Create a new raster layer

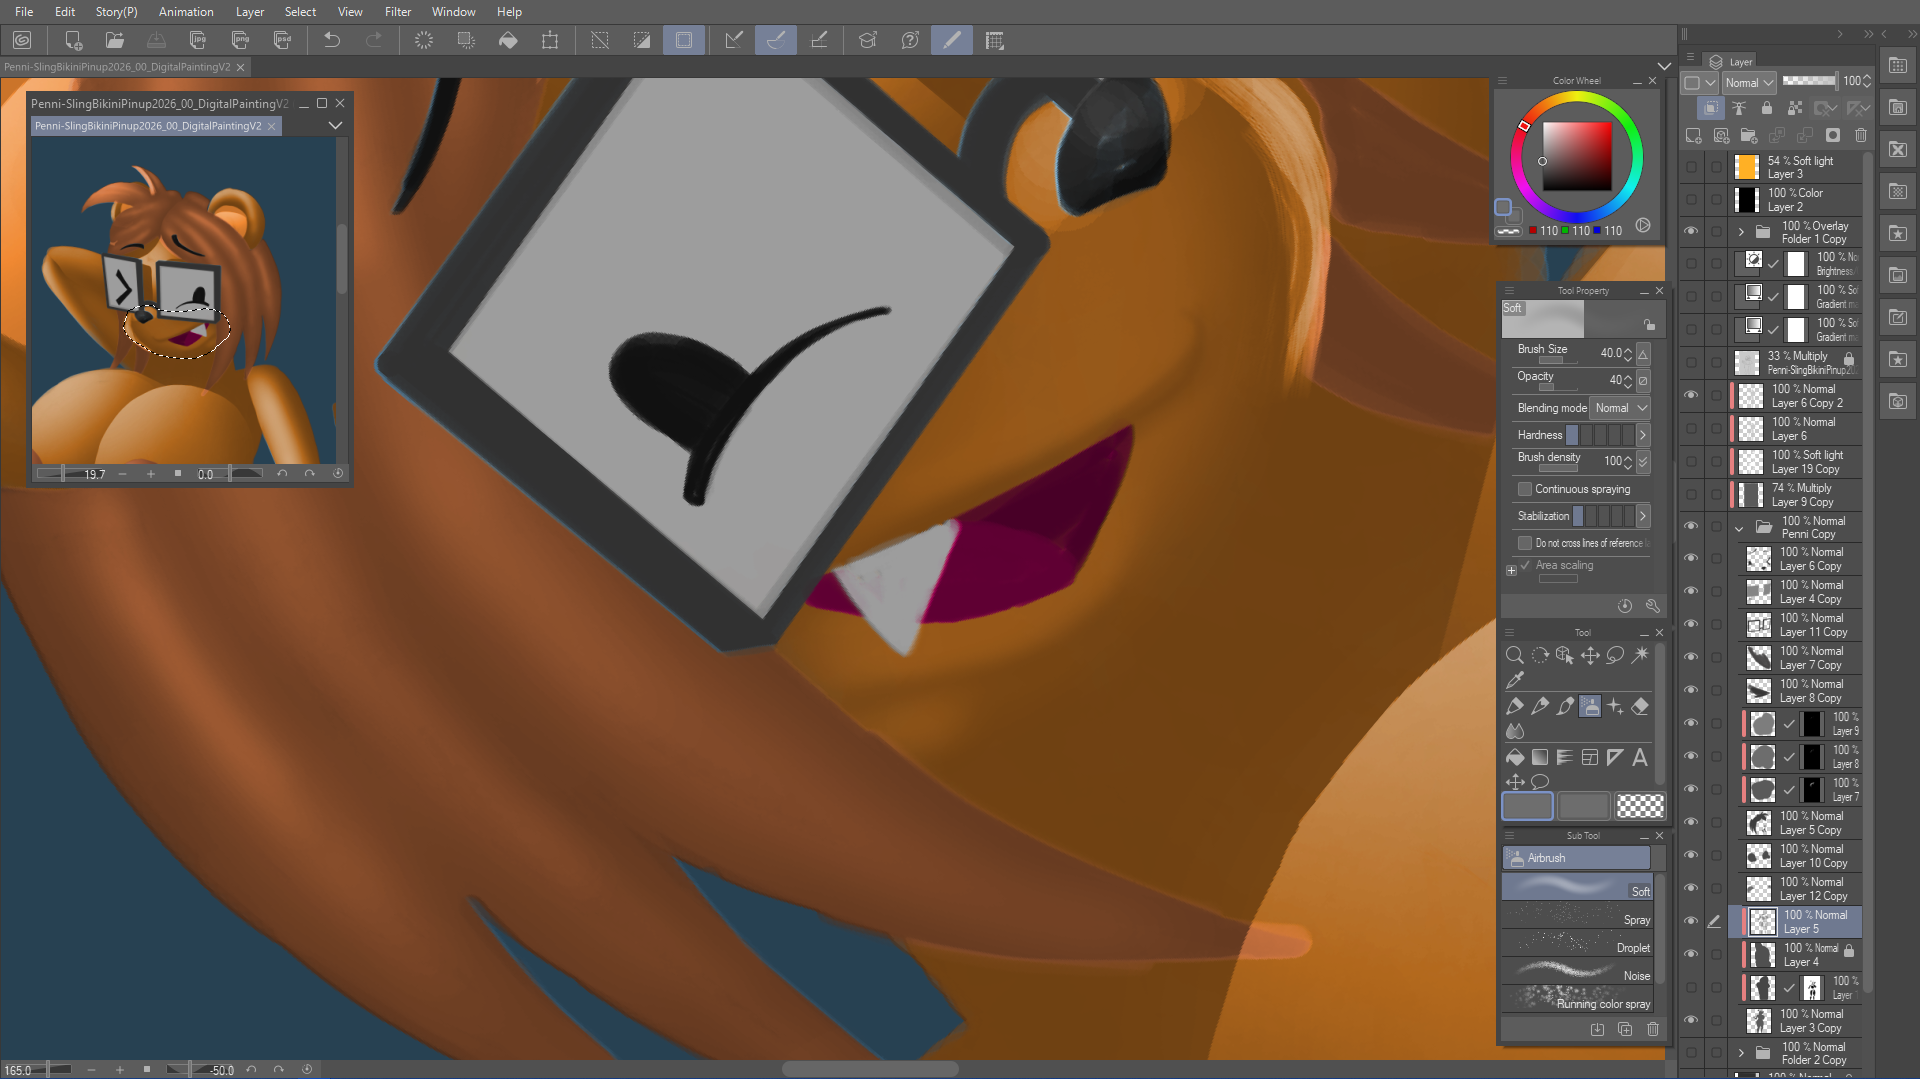pos(1693,135)
